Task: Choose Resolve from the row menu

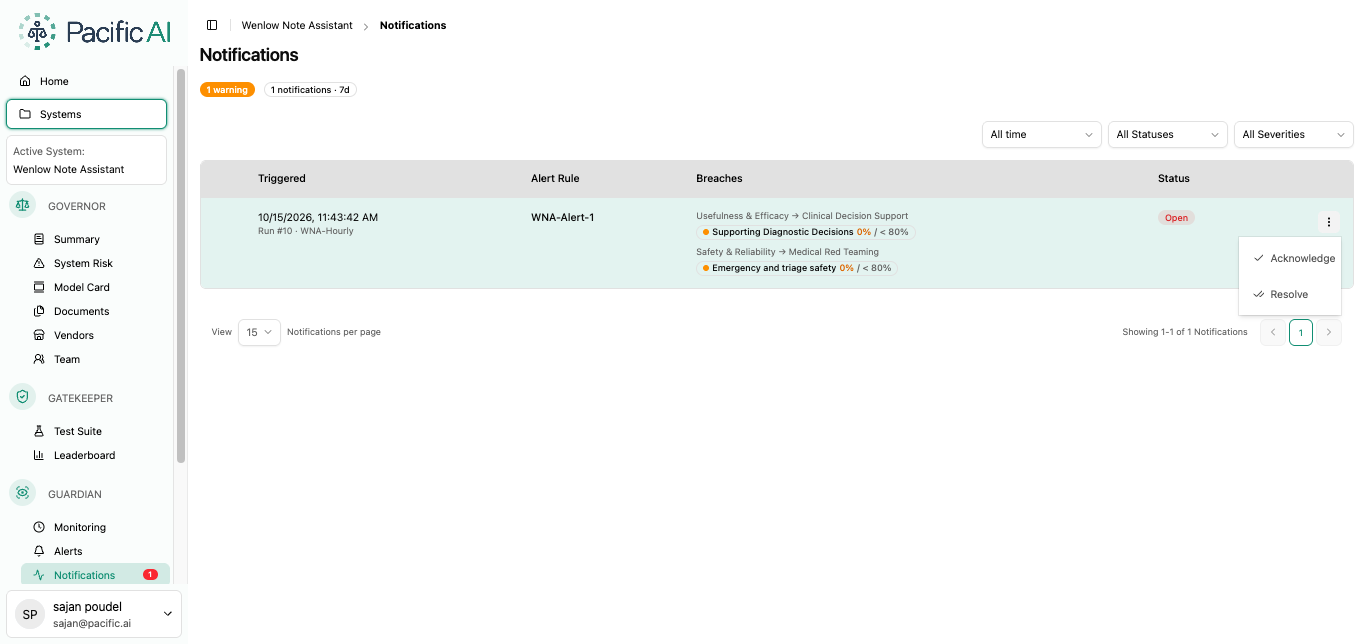Action: coord(1290,294)
